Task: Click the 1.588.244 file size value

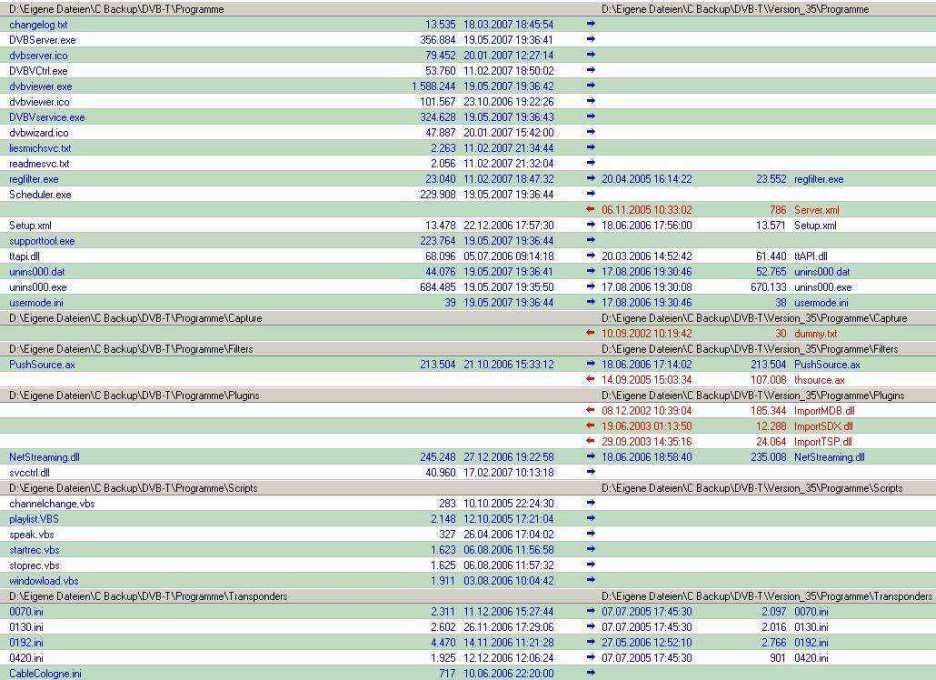Action: pyautogui.click(x=433, y=87)
